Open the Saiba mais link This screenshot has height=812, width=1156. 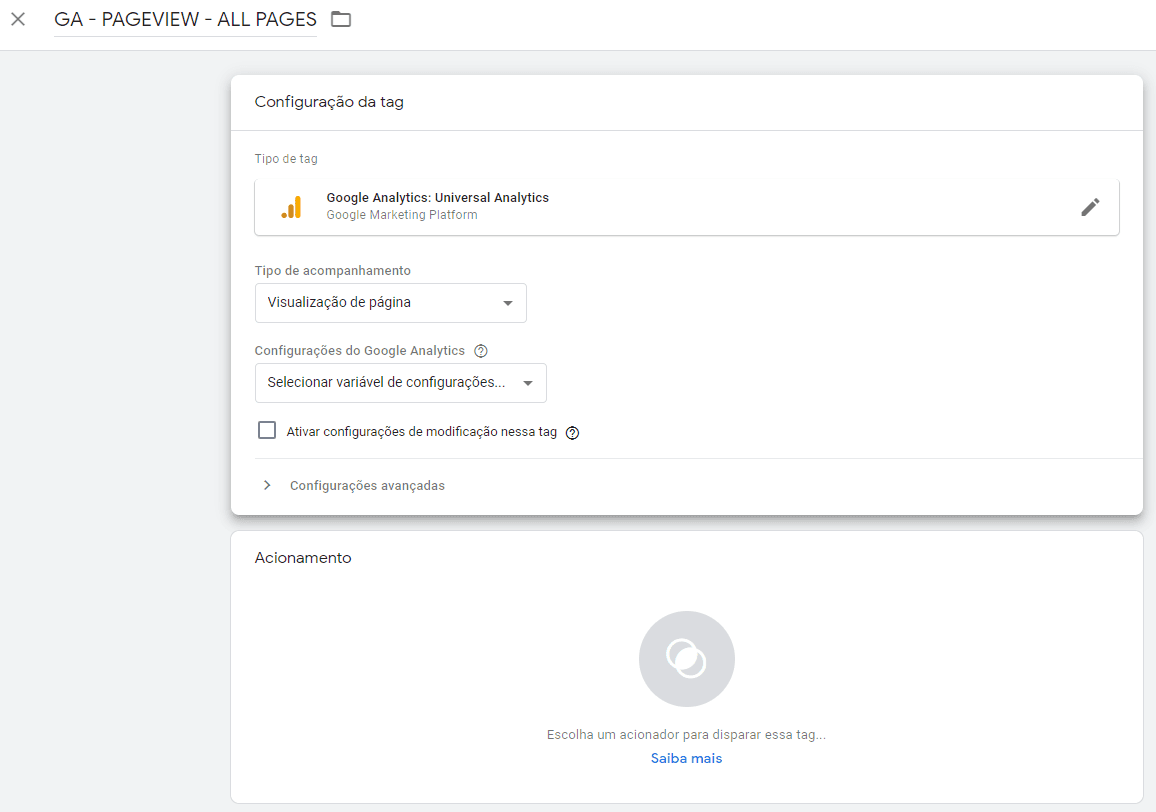[686, 758]
